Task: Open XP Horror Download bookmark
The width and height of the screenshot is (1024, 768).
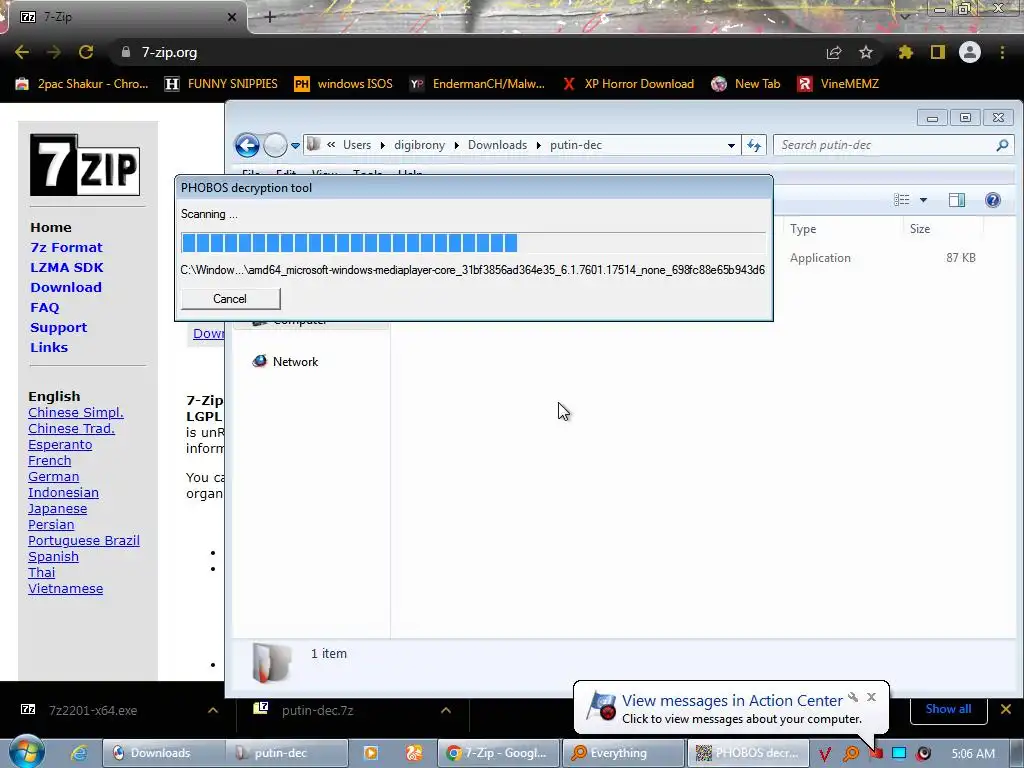Action: click(628, 84)
